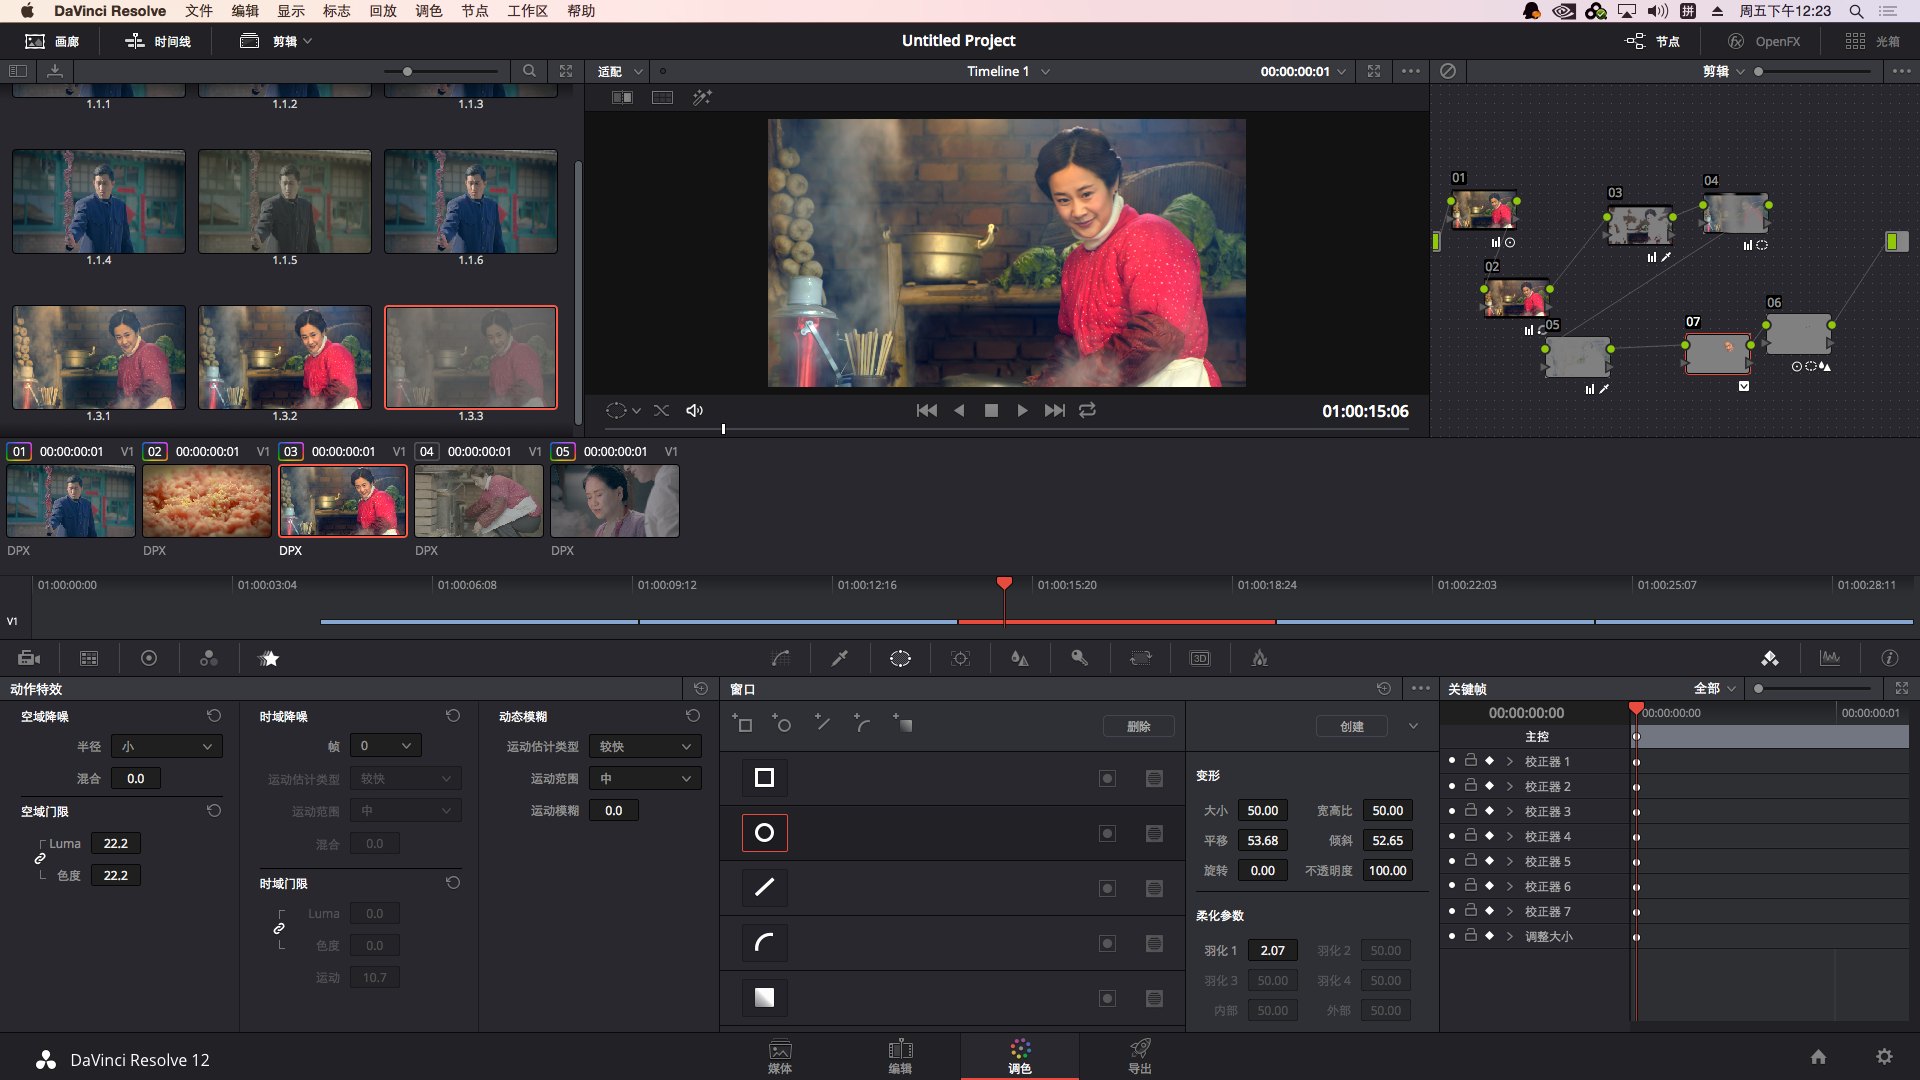Screen dimensions: 1920x1080
Task: Toggle the 画廊 gallery panel button
Action: (52, 41)
